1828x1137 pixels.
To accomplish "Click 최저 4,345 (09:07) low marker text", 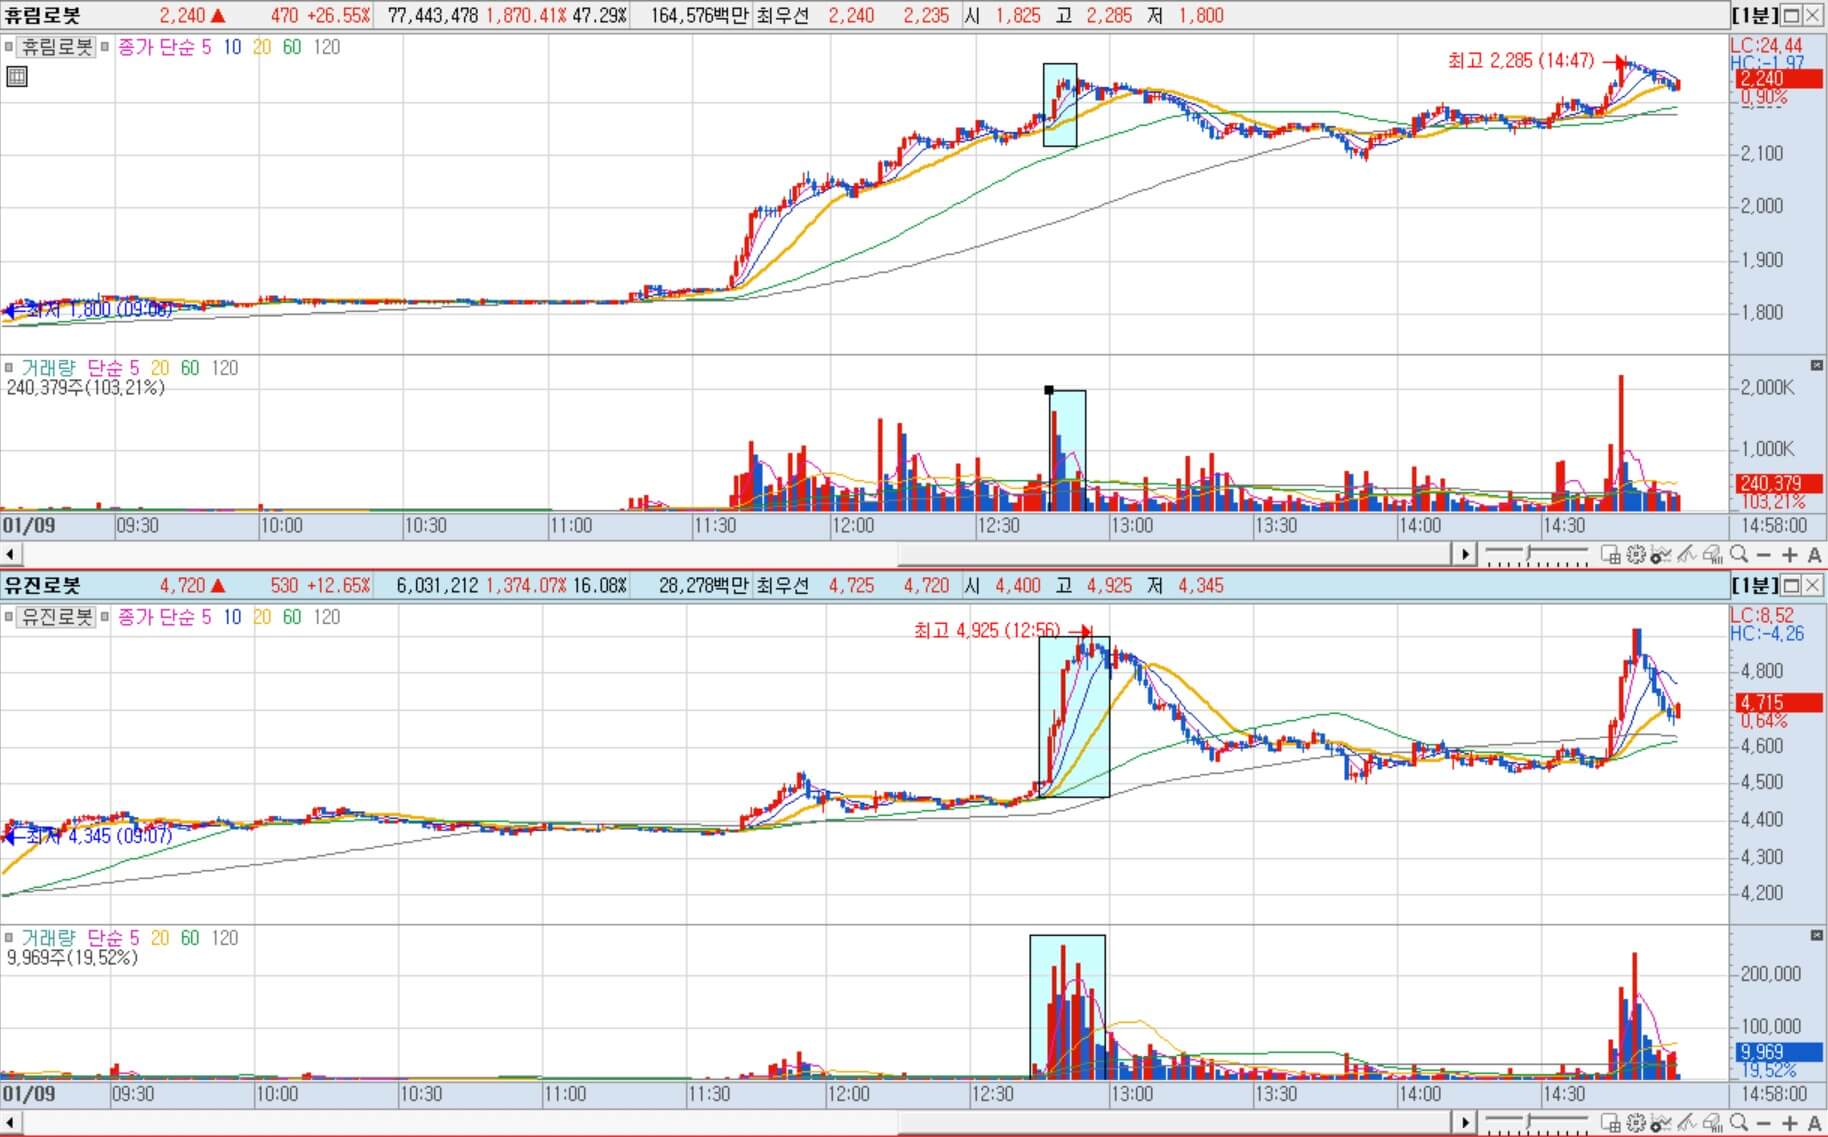I will point(99,835).
